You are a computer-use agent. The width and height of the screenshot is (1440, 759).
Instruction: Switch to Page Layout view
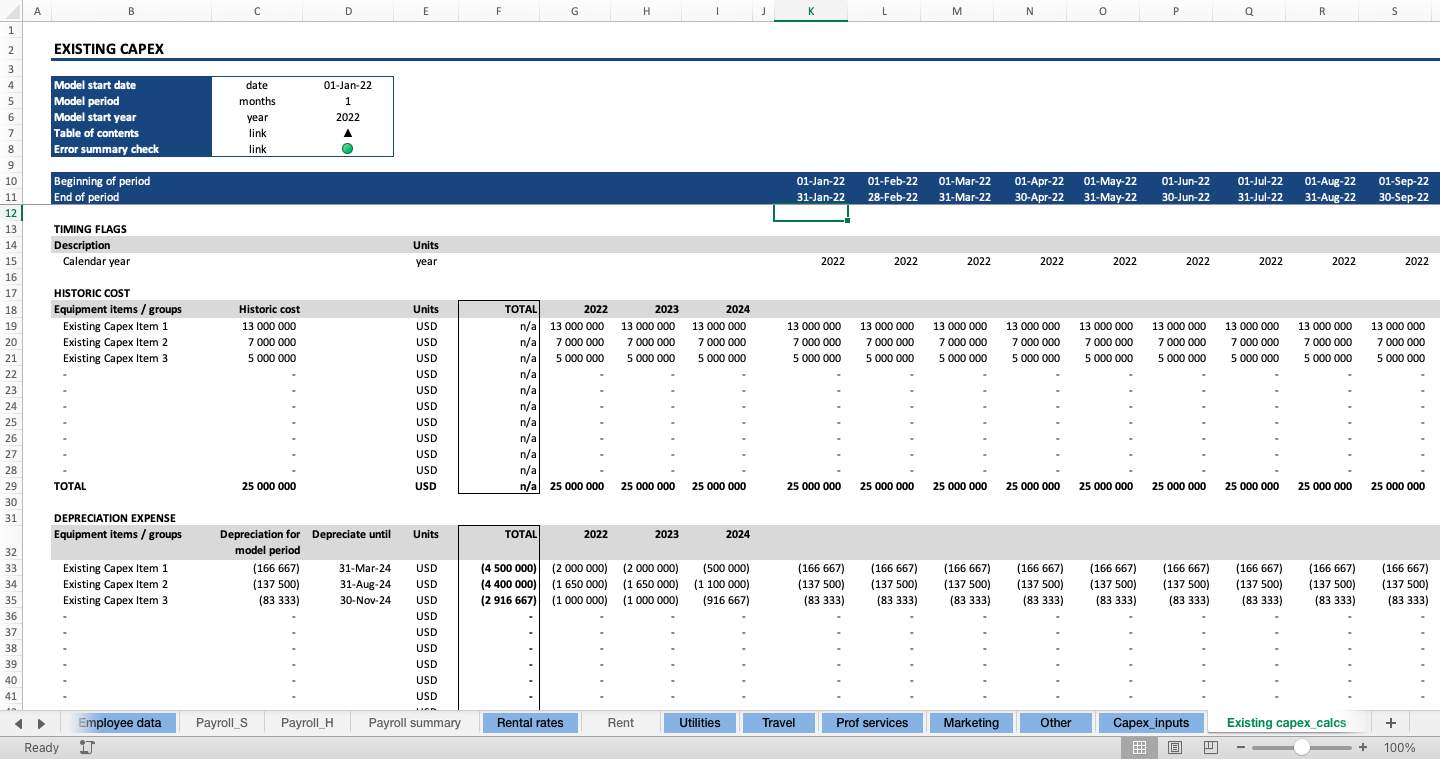coord(1175,748)
